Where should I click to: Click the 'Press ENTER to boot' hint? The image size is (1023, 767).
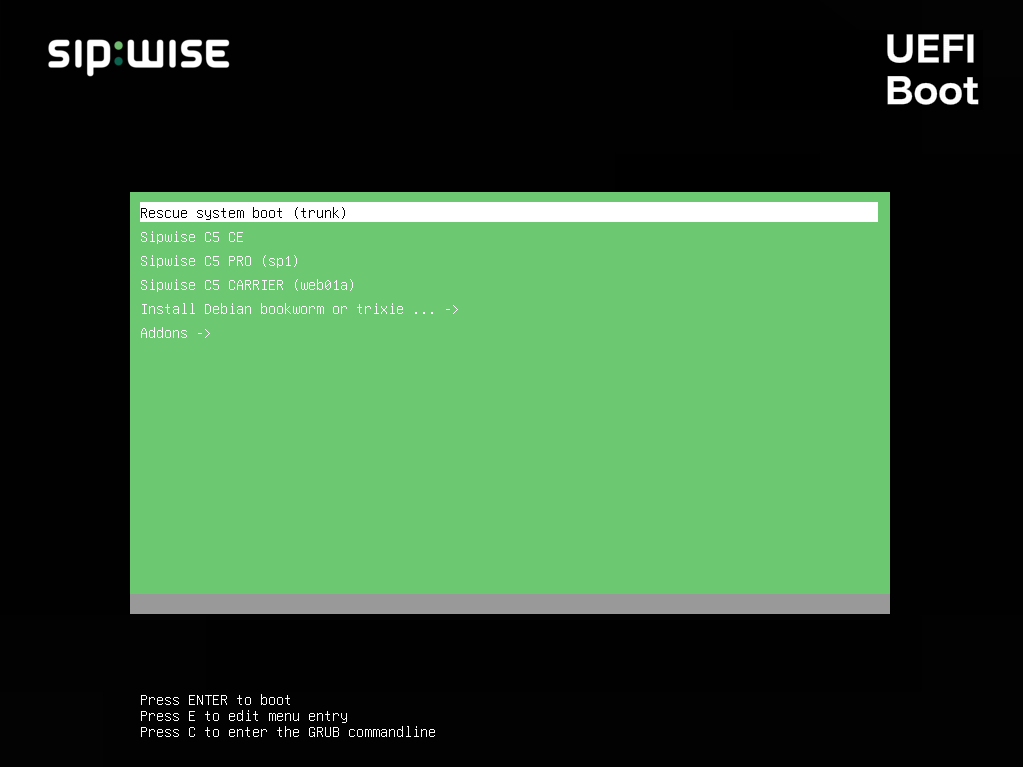[x=215, y=700]
